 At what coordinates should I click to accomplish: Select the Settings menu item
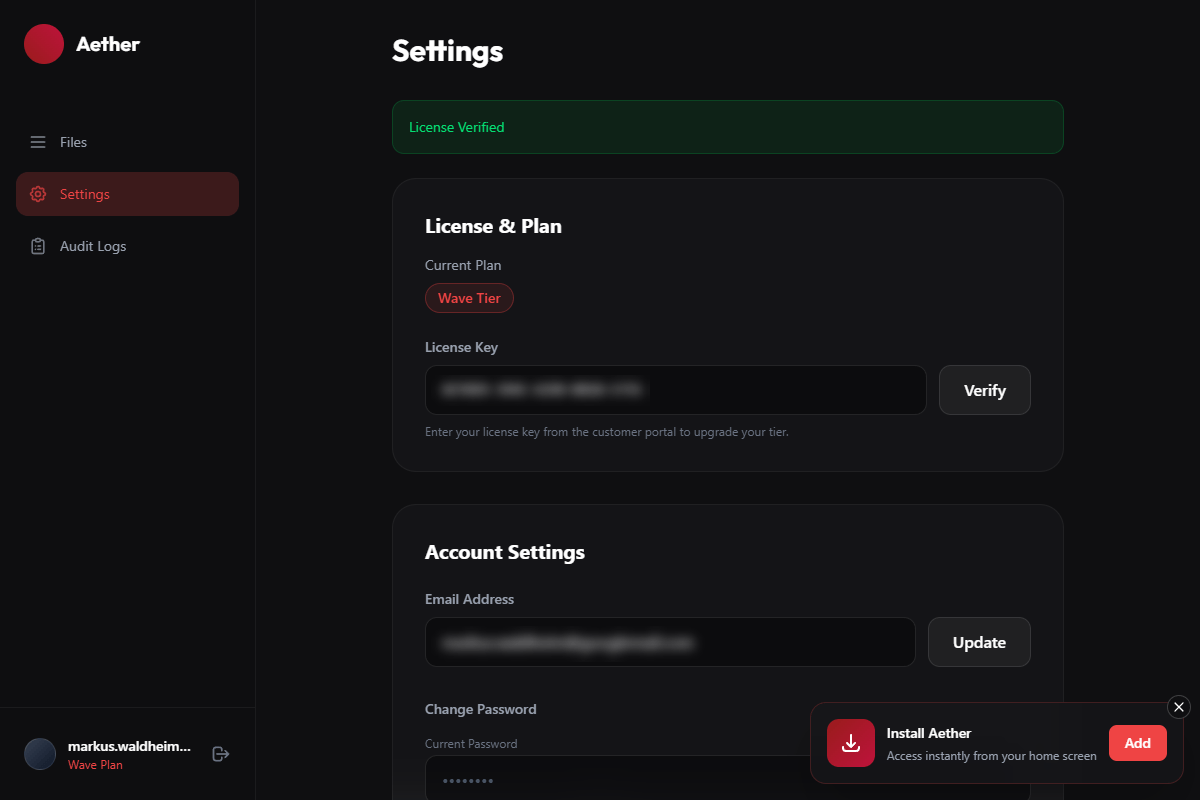pos(127,194)
